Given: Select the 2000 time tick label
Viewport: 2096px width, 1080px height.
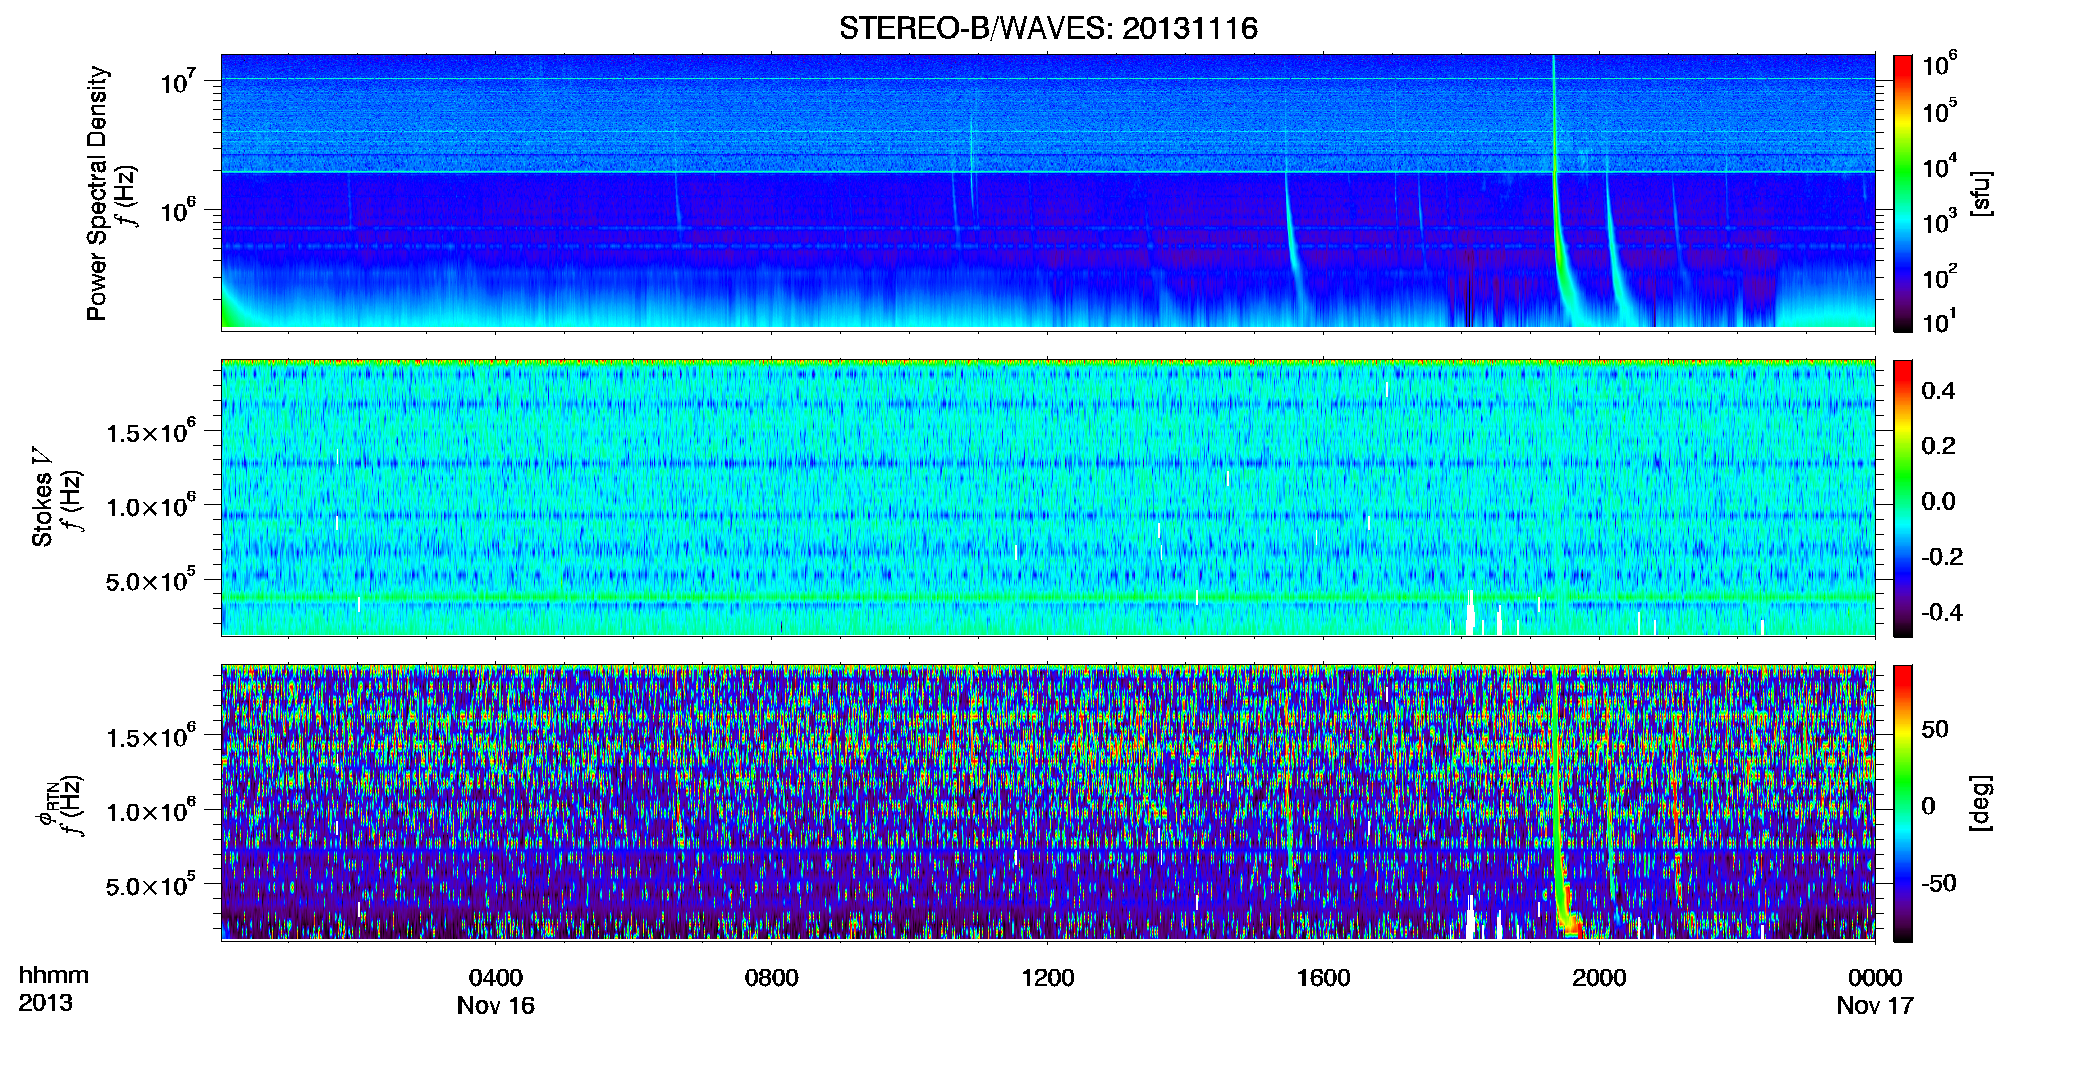Looking at the screenshot, I should (1599, 977).
